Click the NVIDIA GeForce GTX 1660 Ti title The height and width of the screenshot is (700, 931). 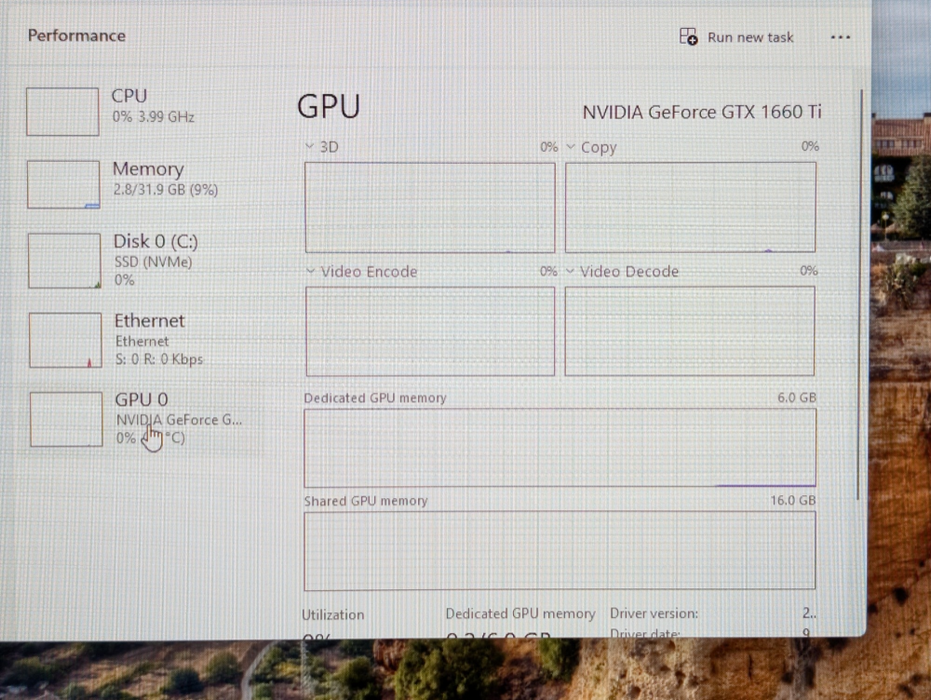(x=702, y=112)
